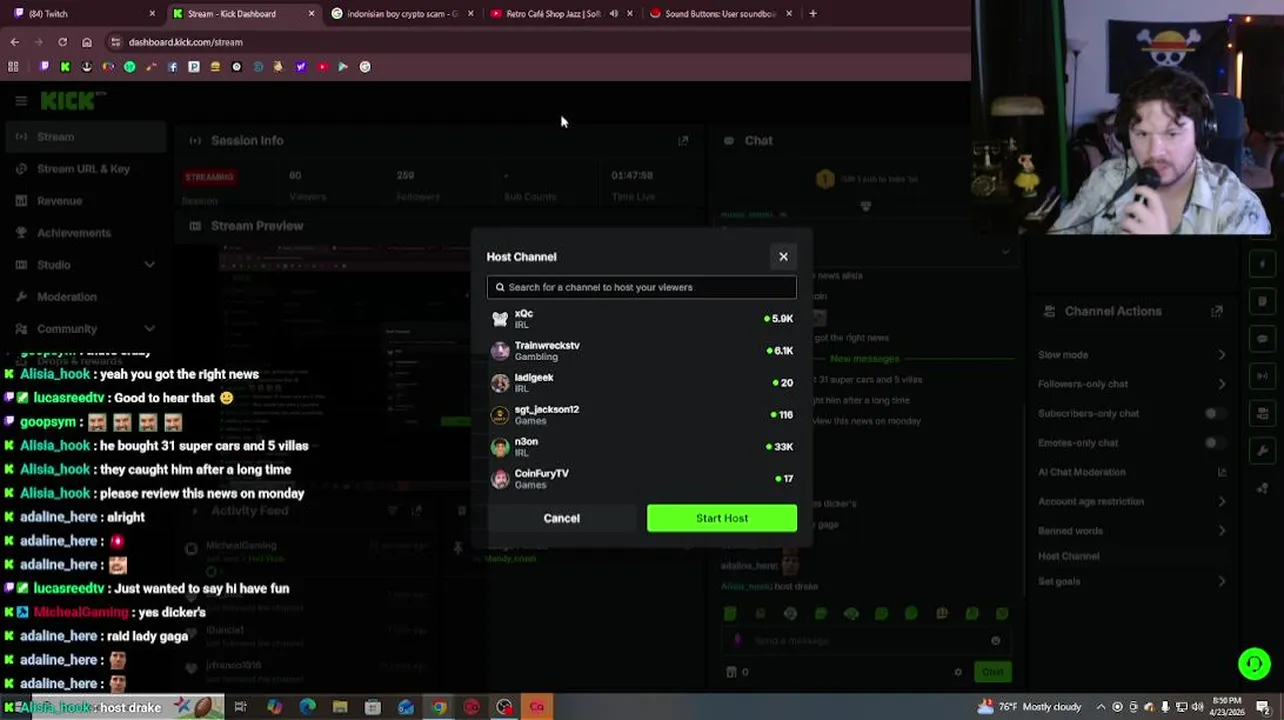Open Chrome from the Windows taskbar
The width and height of the screenshot is (1284, 720).
(x=438, y=707)
